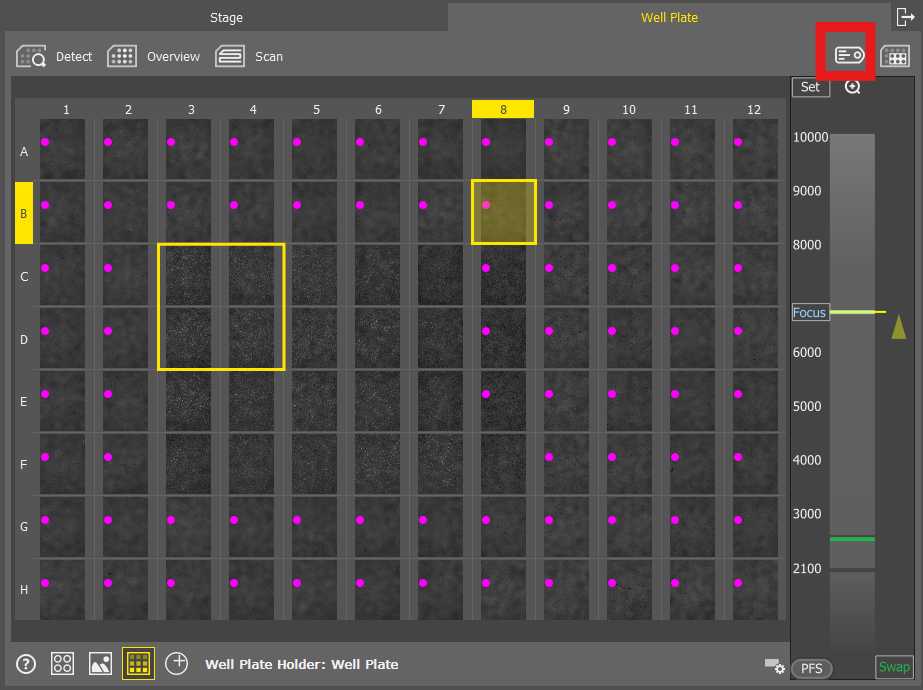Open help with the question mark icon
The image size is (923, 690).
[x=27, y=663]
